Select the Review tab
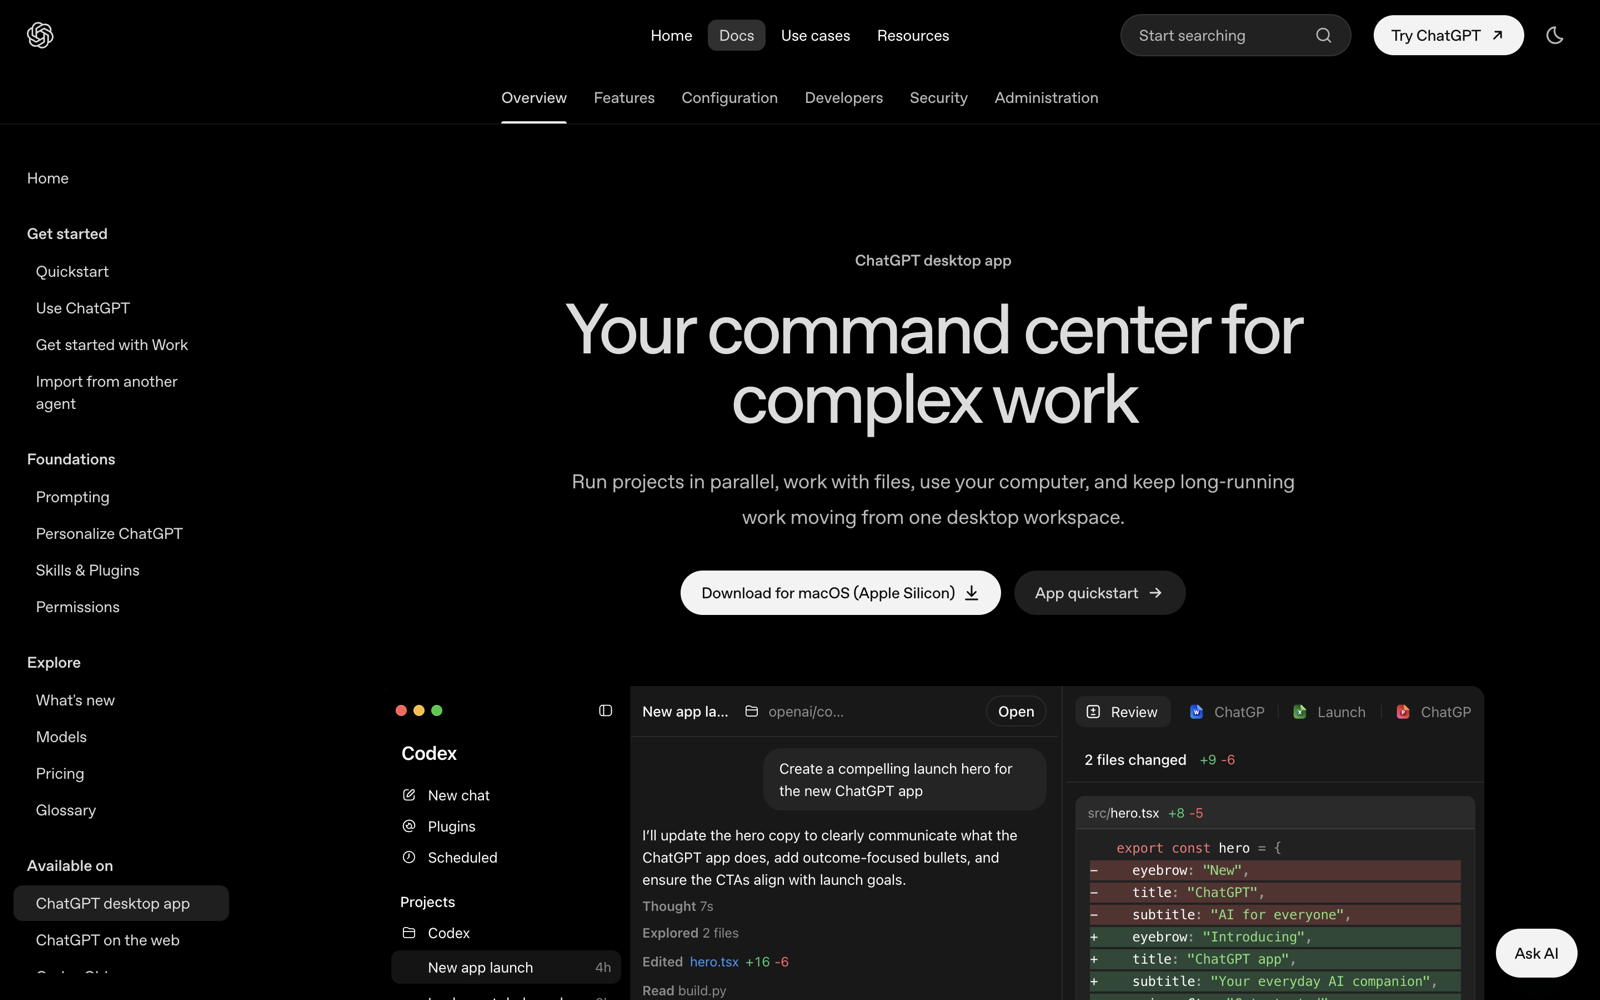This screenshot has width=1600, height=1000. pyautogui.click(x=1122, y=712)
